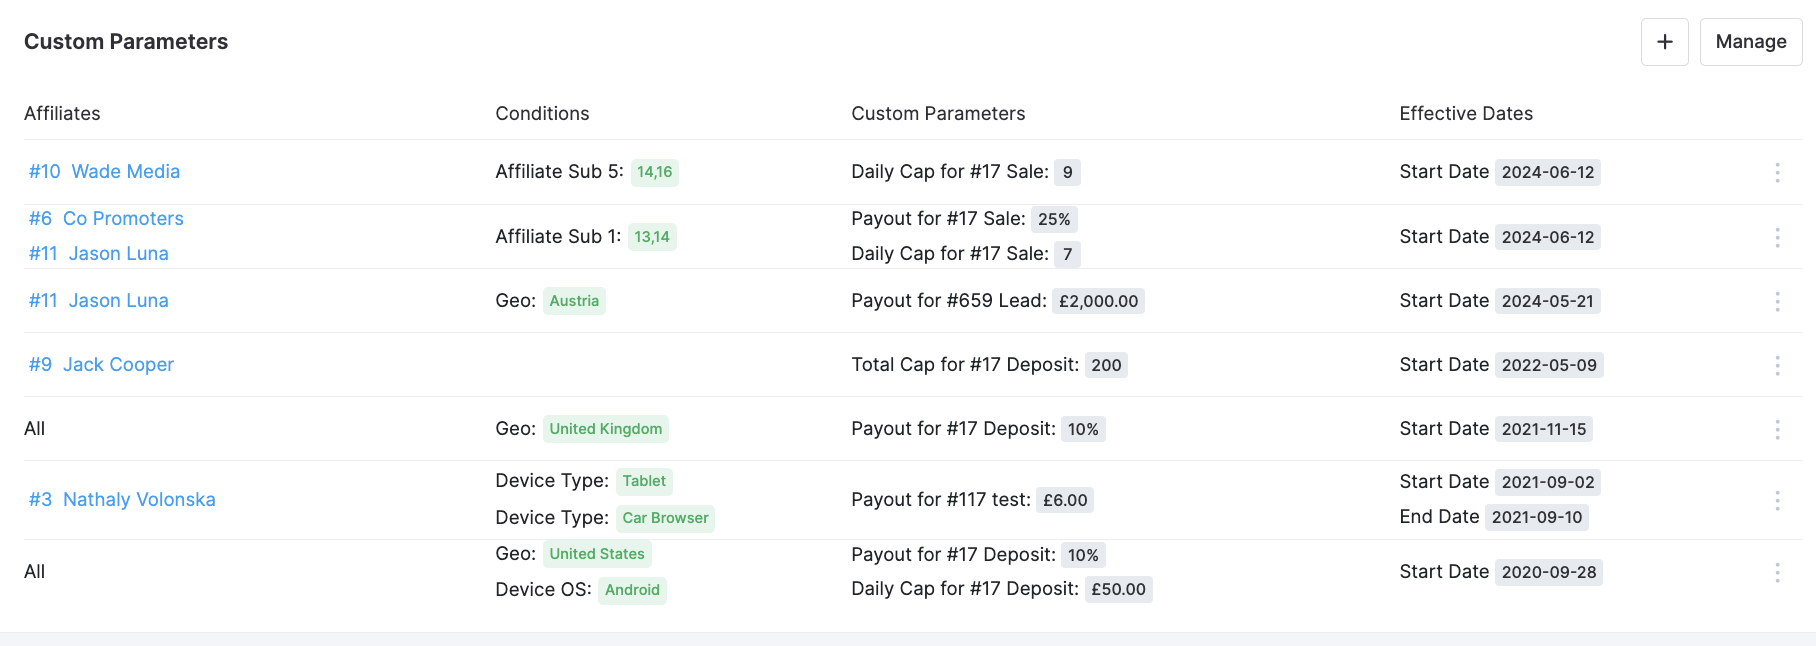Click the Manage button
This screenshot has height=646, width=1816.
pyautogui.click(x=1751, y=42)
